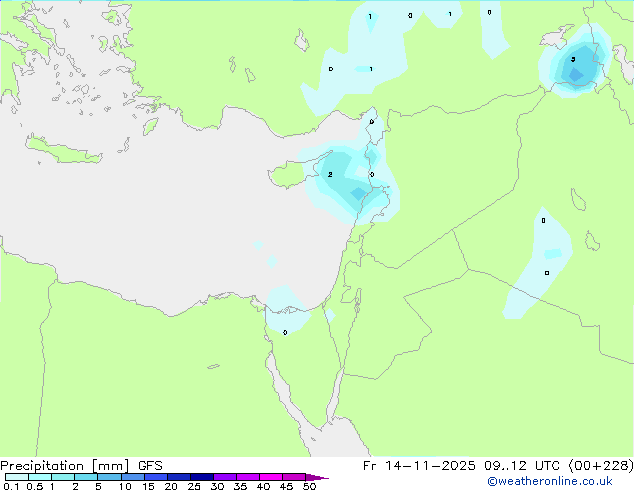
Task: Click the '5' rainfall value in the Caucasus patch
Action: tap(573, 59)
